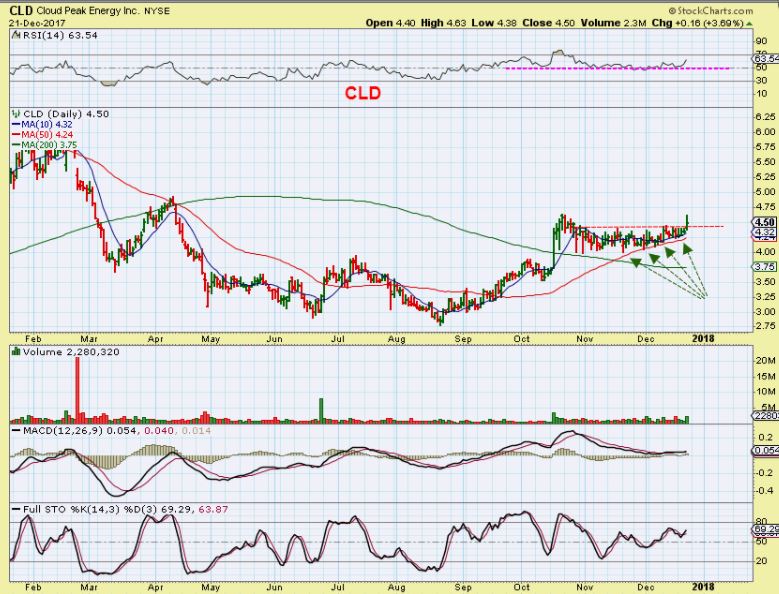This screenshot has width=779, height=594.
Task: Click the Close 4.50 value in header
Action: coord(548,23)
